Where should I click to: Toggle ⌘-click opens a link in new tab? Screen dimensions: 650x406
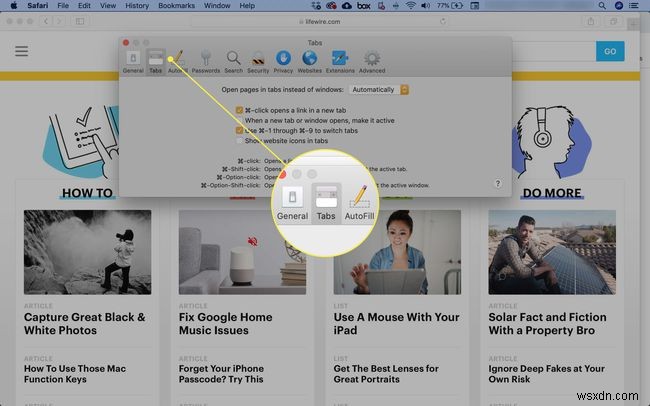tap(239, 110)
